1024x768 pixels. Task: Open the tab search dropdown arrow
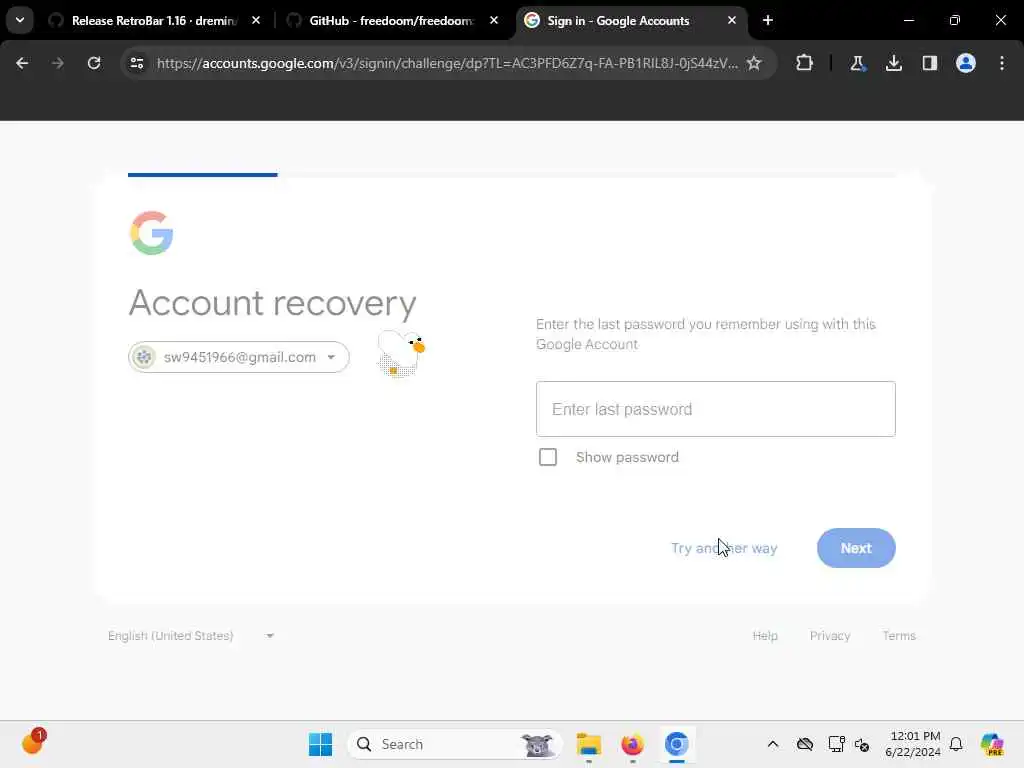[20, 20]
